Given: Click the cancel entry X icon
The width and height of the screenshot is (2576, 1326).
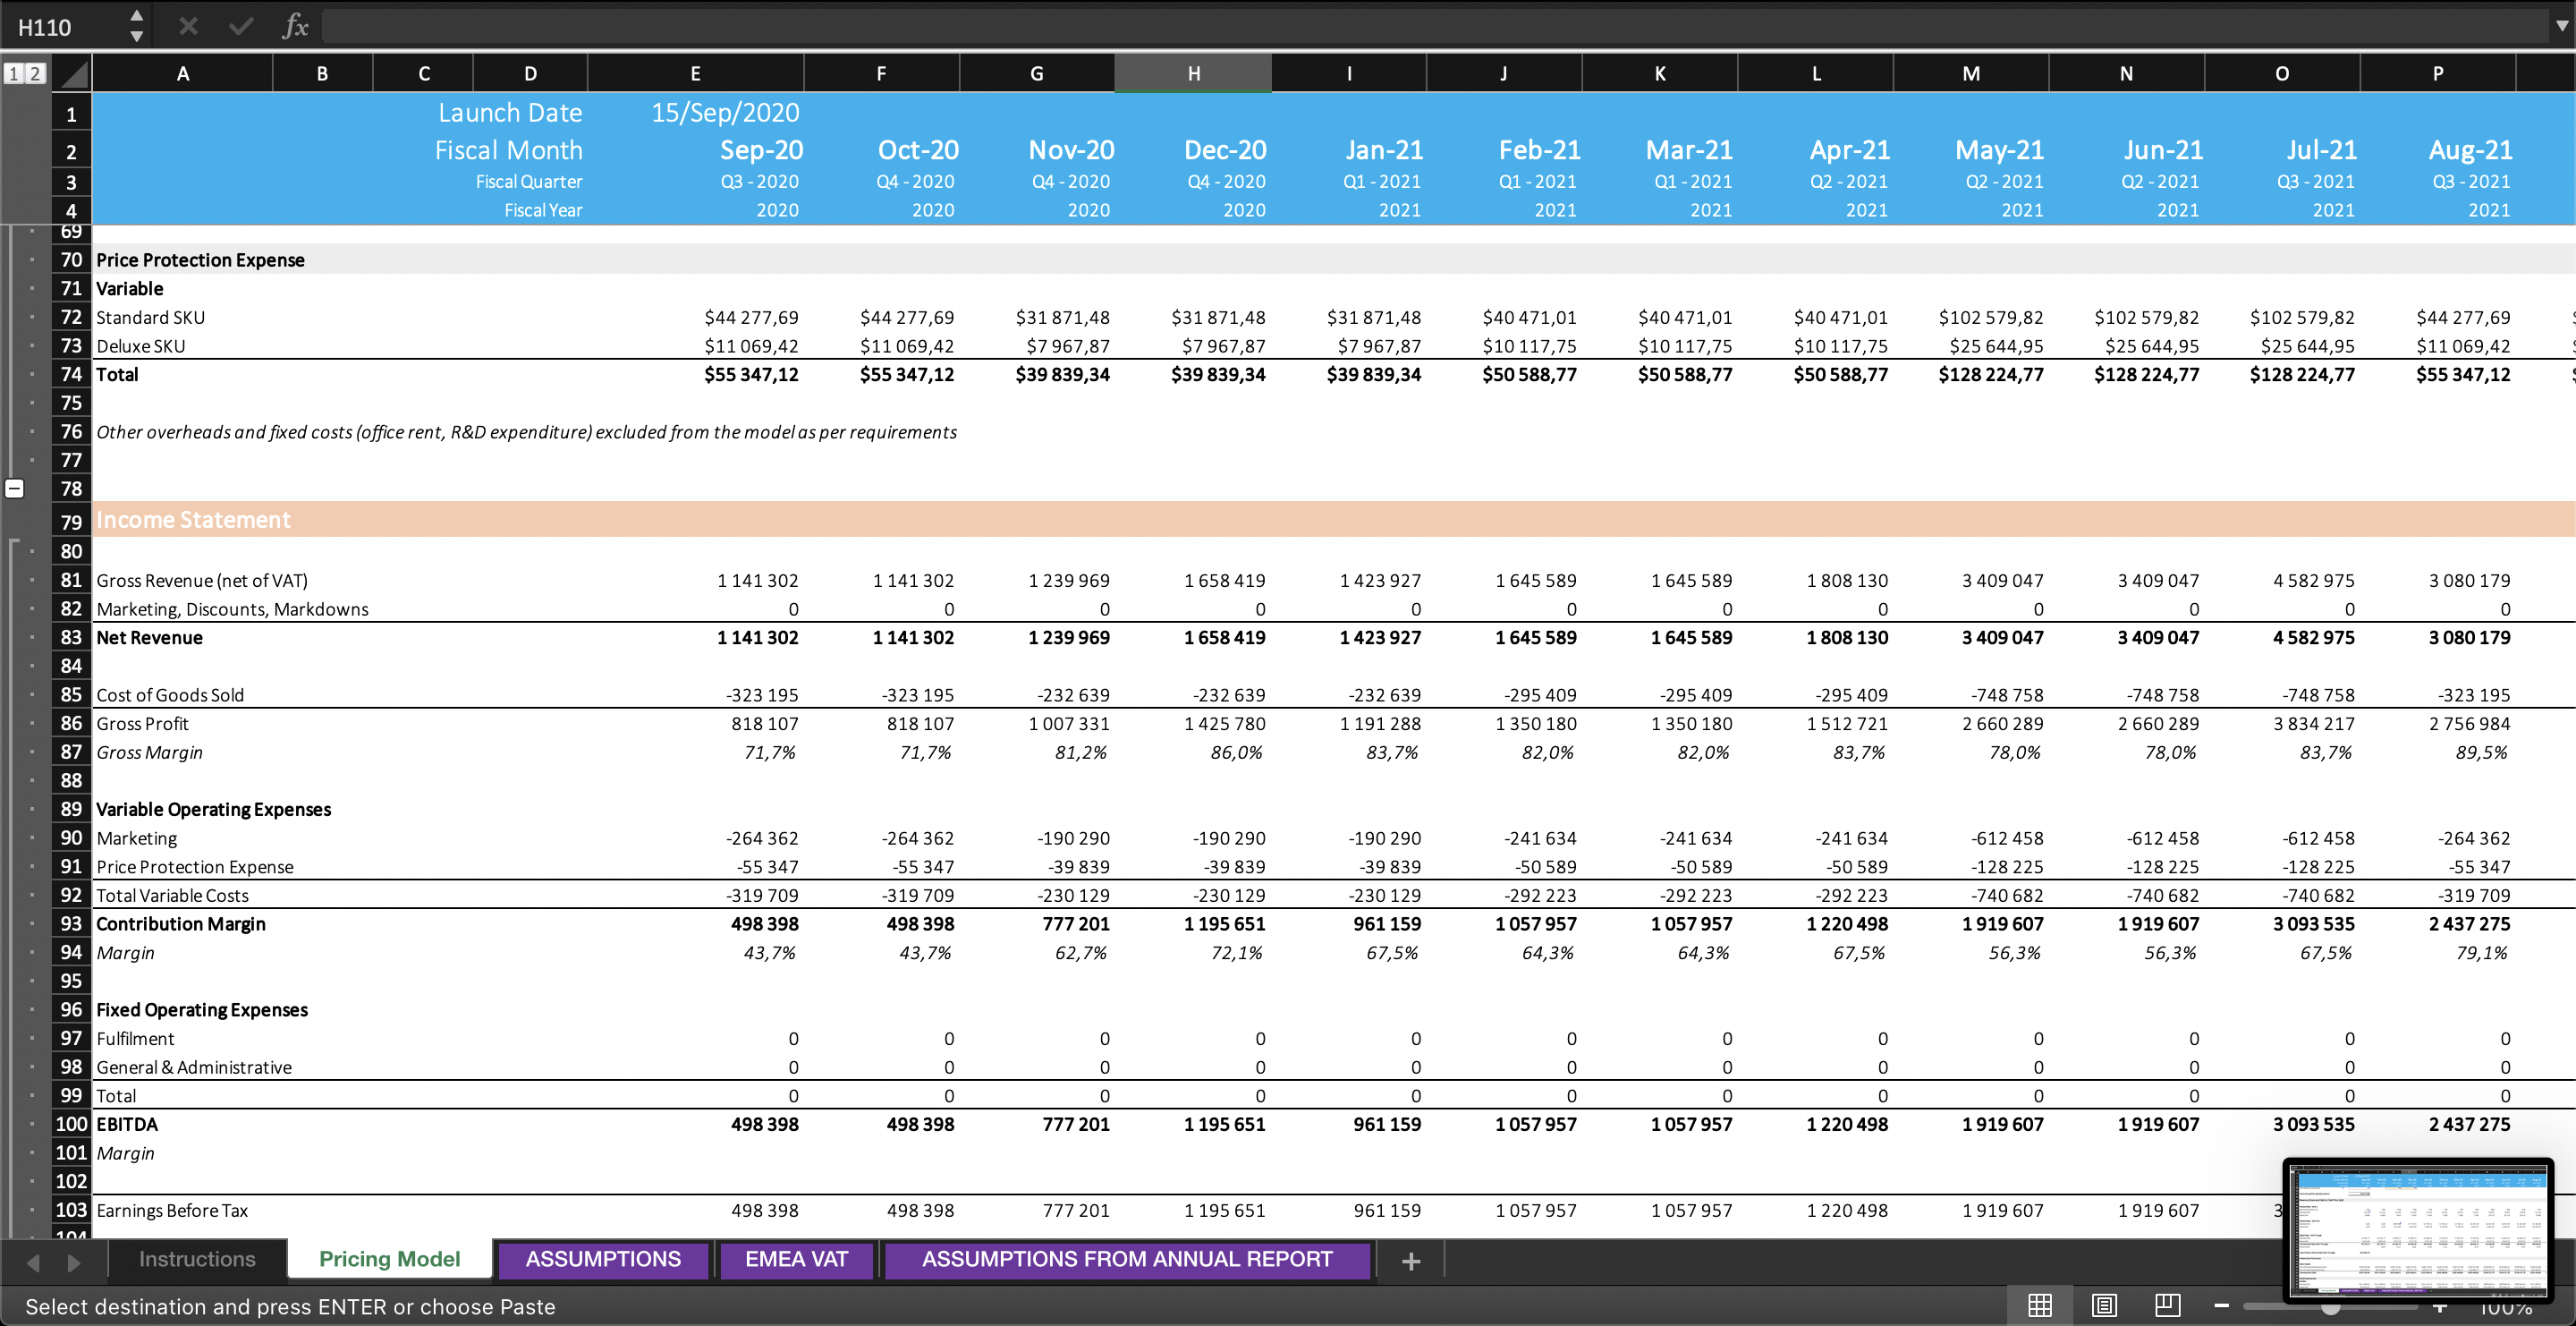Looking at the screenshot, I should pyautogui.click(x=188, y=26).
